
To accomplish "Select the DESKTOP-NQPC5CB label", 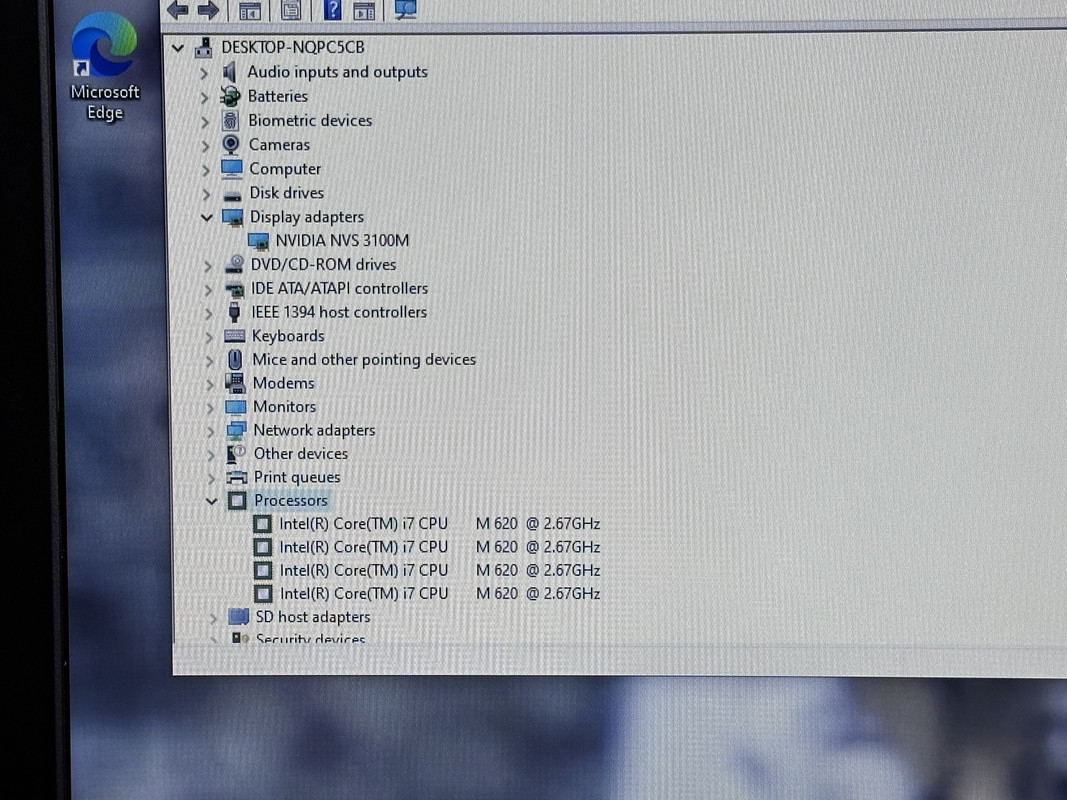I will [293, 48].
